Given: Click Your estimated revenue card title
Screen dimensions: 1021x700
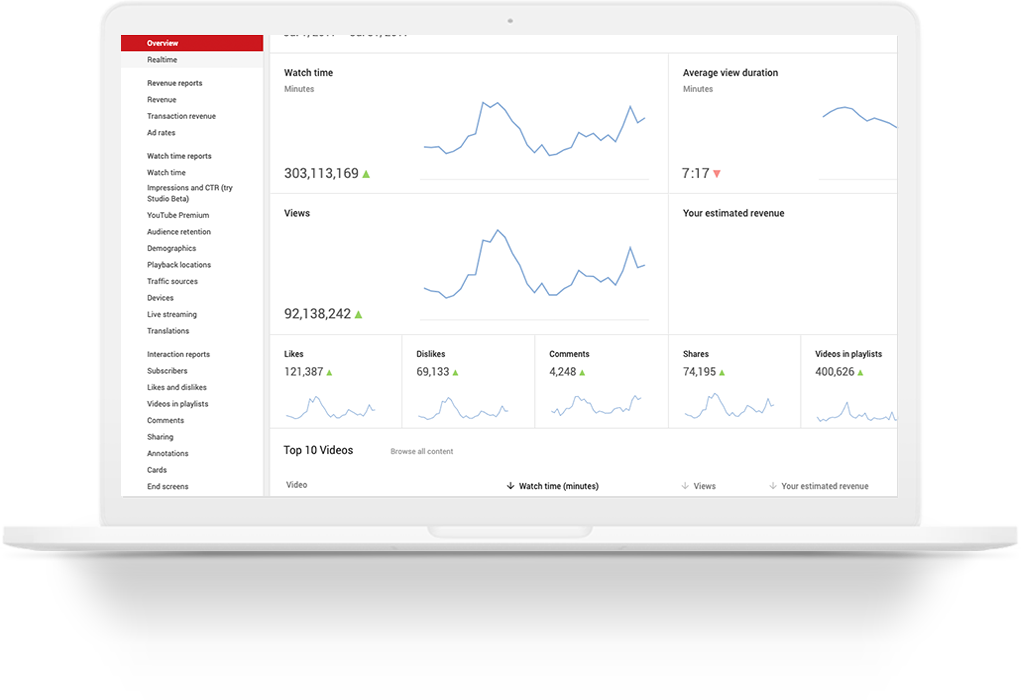Looking at the screenshot, I should (x=734, y=214).
